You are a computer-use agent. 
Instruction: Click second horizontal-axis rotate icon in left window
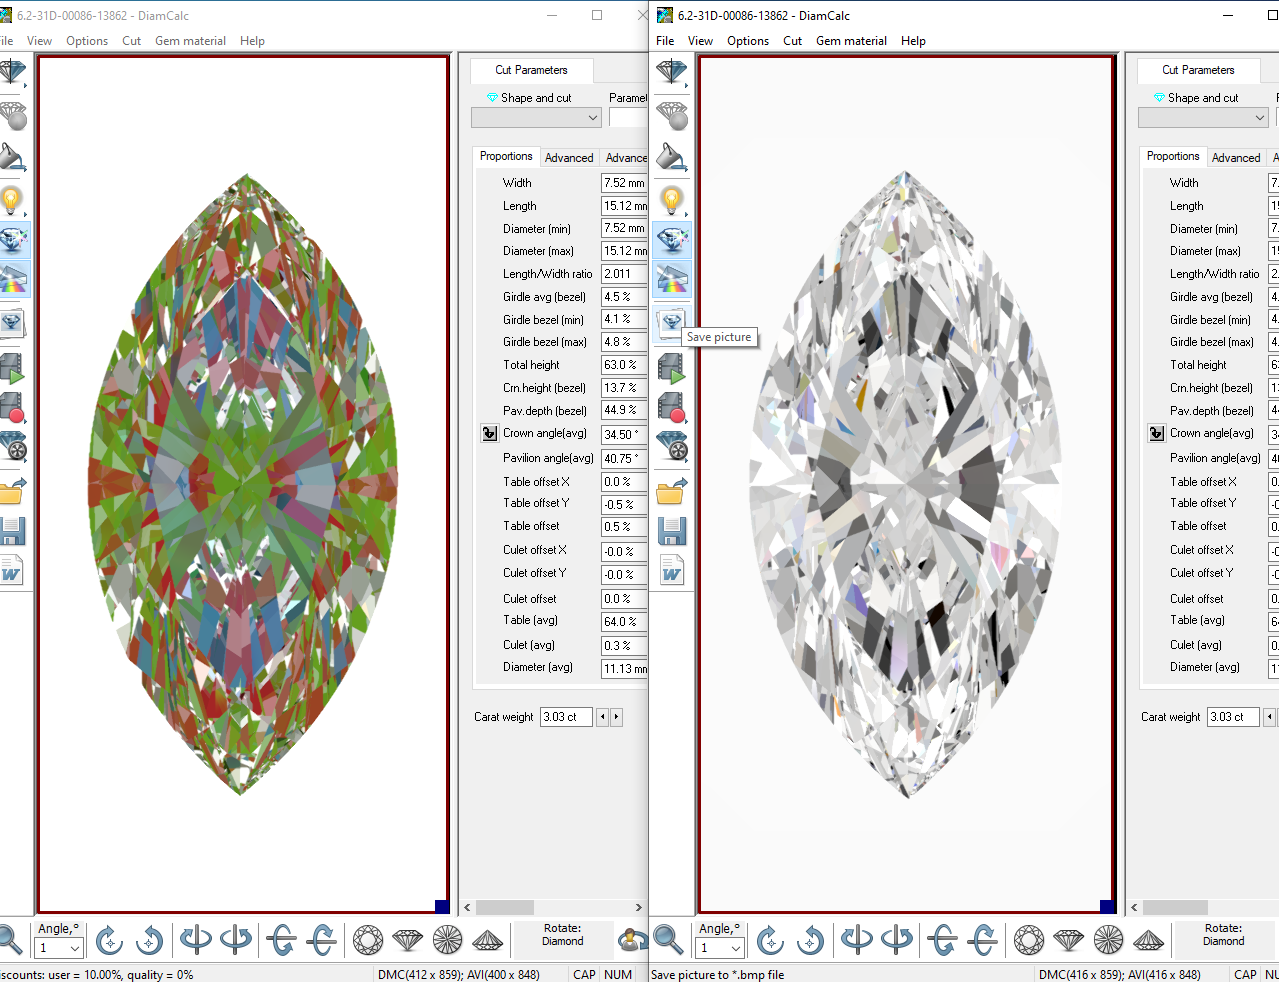[321, 940]
